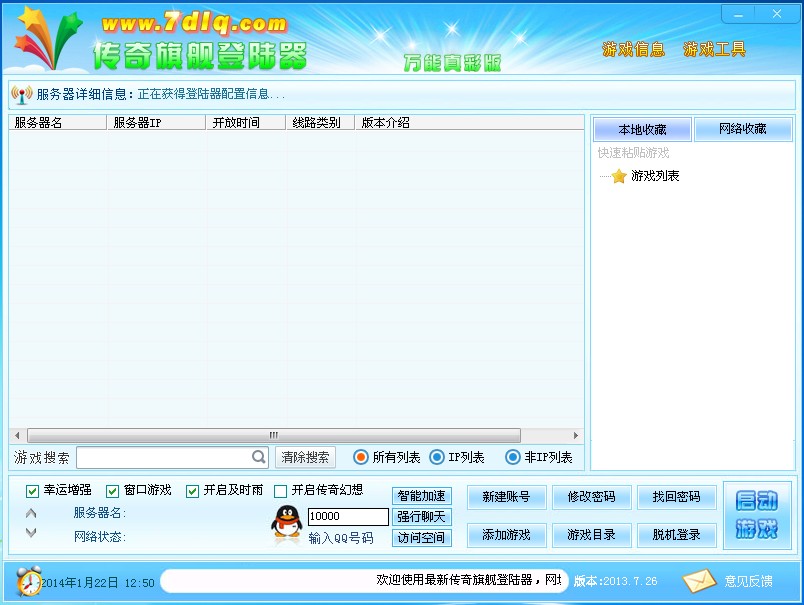Click the search magnifier icon
The image size is (804, 605).
pyautogui.click(x=258, y=456)
